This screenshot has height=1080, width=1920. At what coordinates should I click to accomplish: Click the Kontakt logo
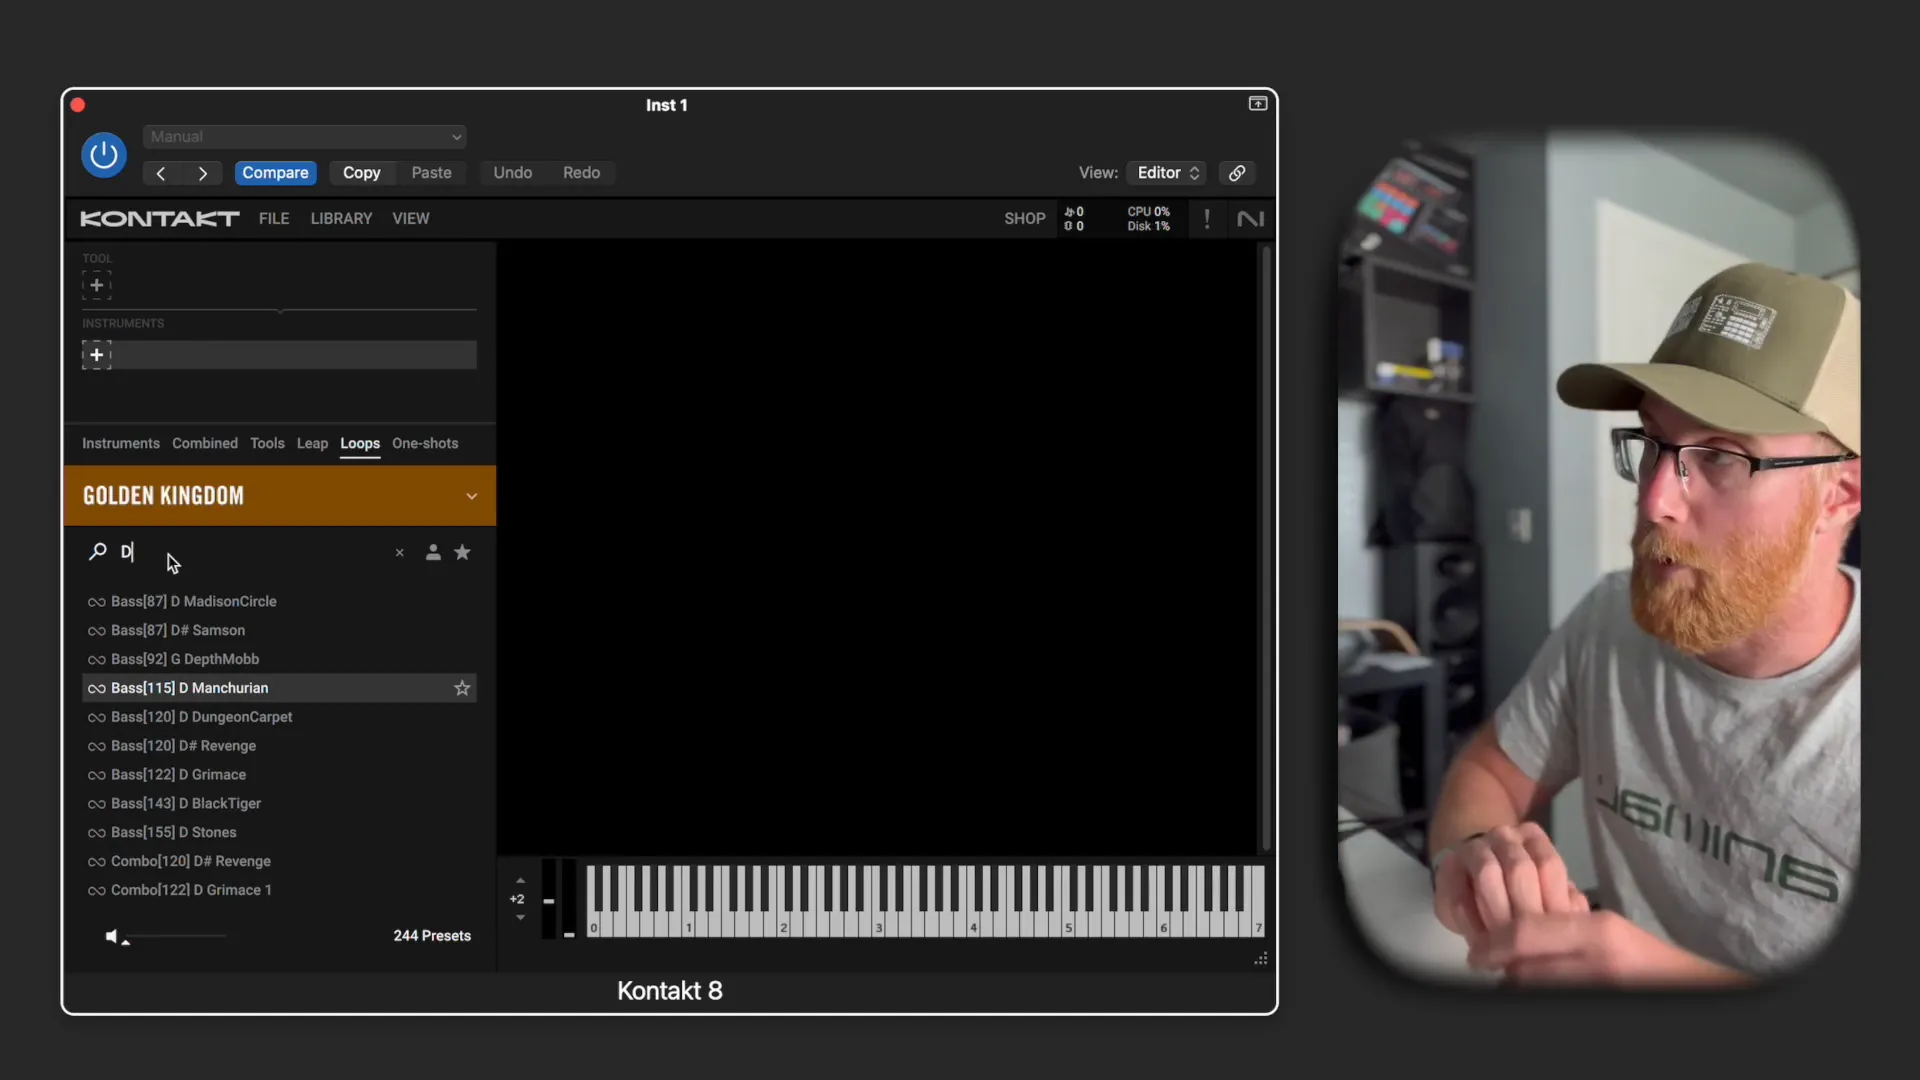click(x=160, y=219)
